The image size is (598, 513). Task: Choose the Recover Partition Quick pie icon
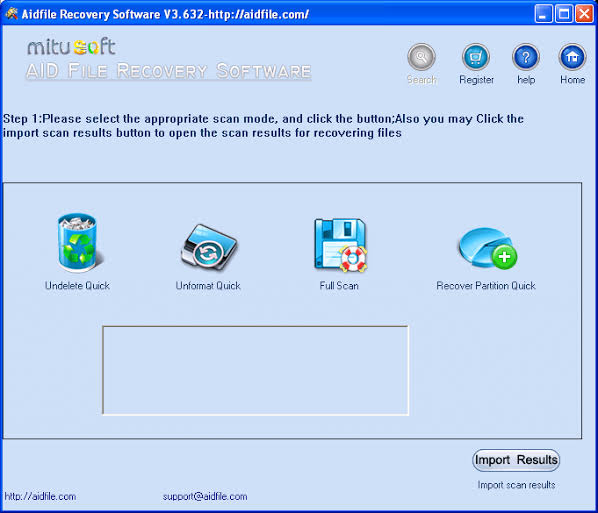487,248
